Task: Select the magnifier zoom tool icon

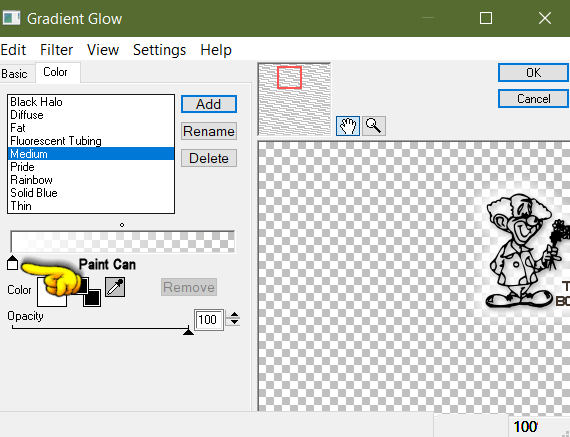Action: [x=373, y=126]
